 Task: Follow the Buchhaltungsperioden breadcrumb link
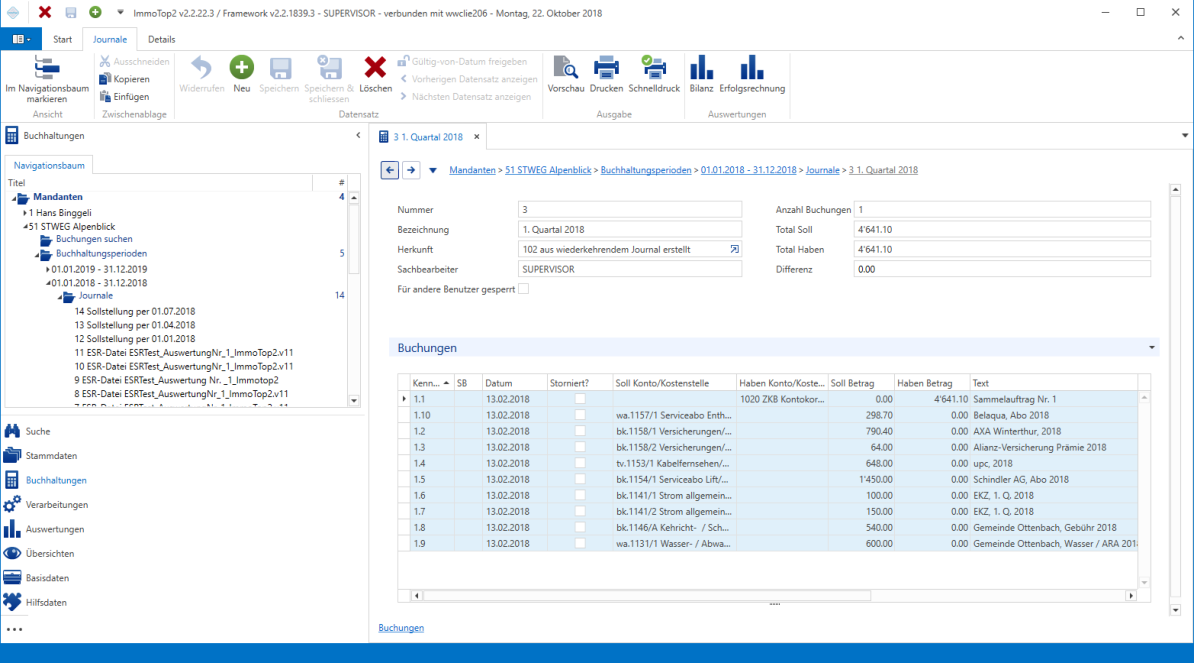click(646, 170)
